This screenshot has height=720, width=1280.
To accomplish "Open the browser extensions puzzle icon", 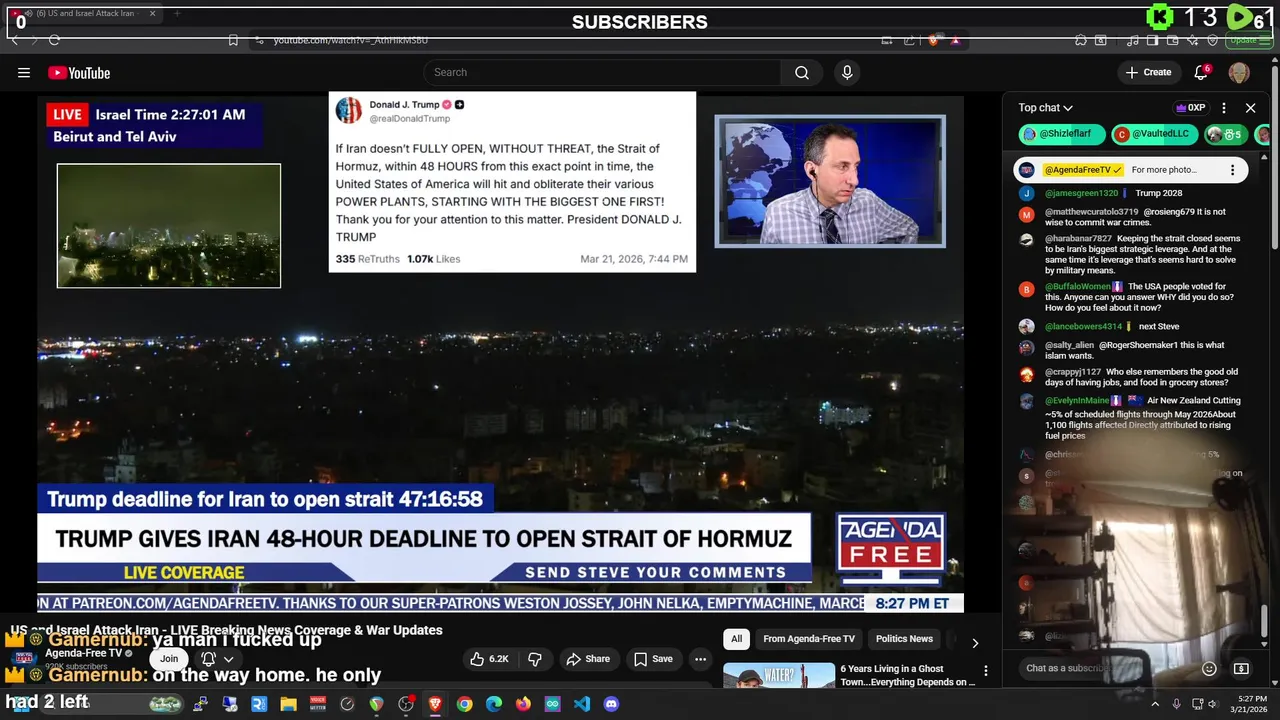I will (1081, 40).
